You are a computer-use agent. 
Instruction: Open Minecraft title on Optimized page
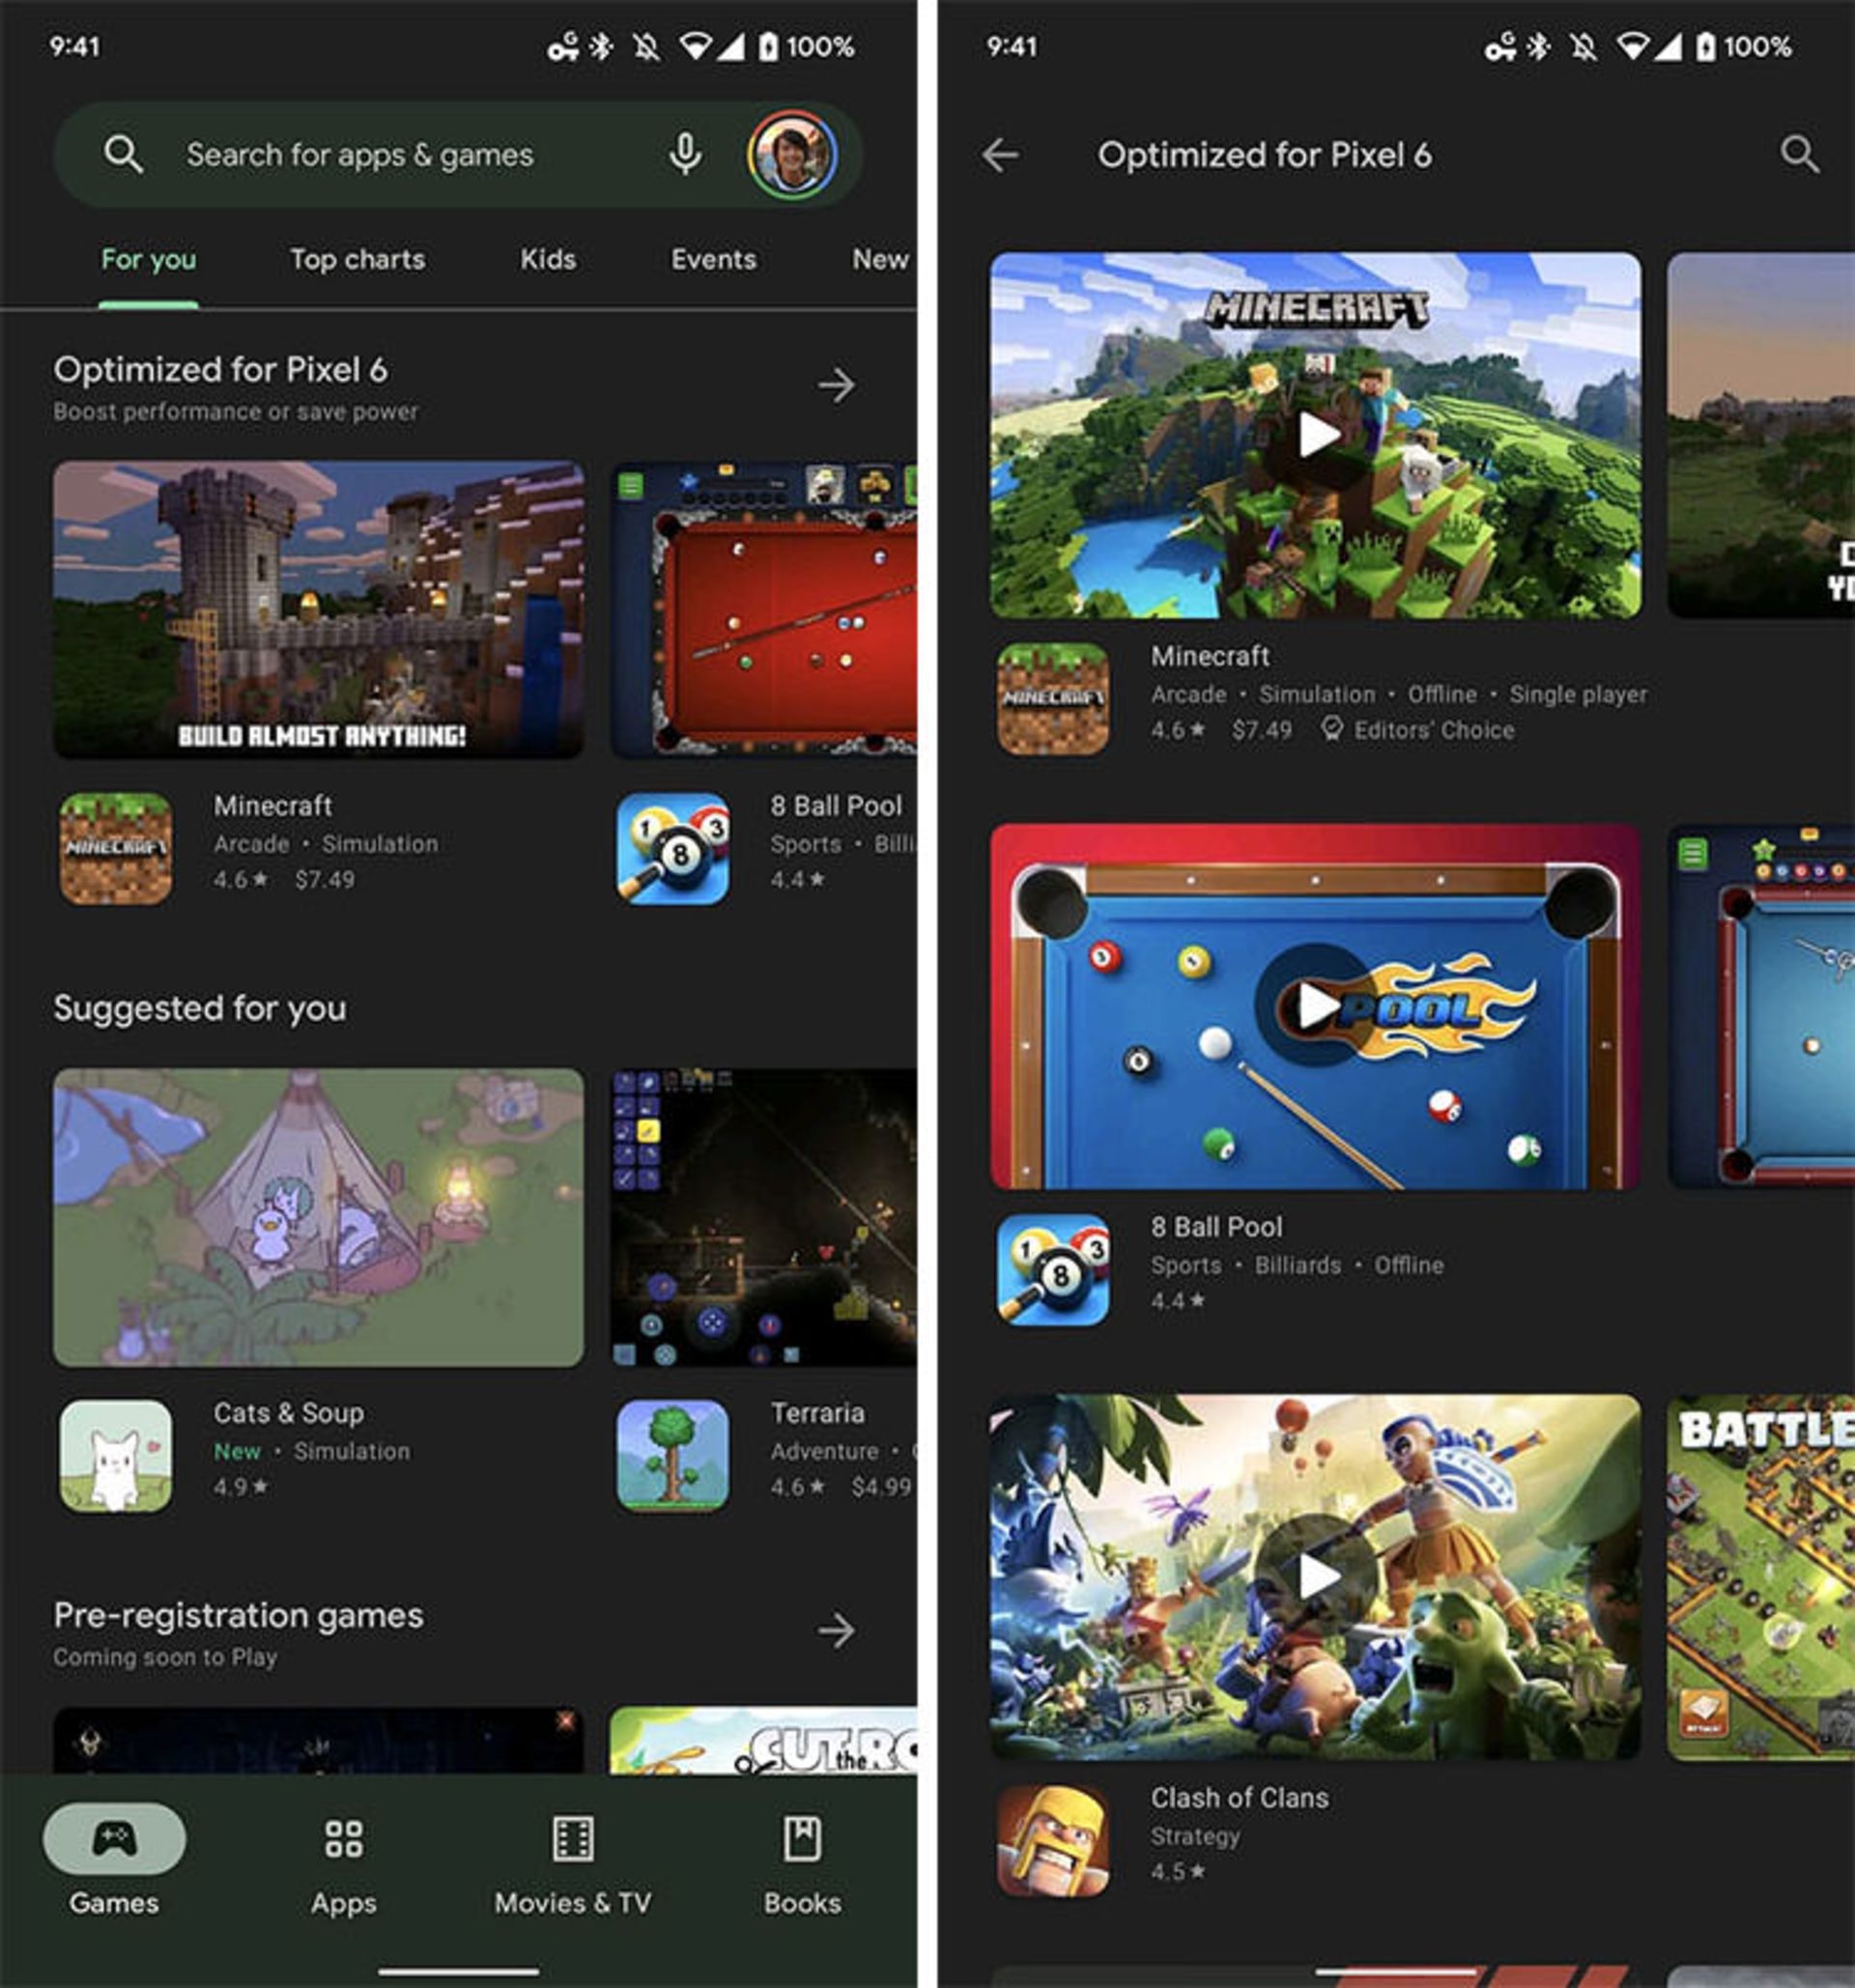click(x=1210, y=656)
